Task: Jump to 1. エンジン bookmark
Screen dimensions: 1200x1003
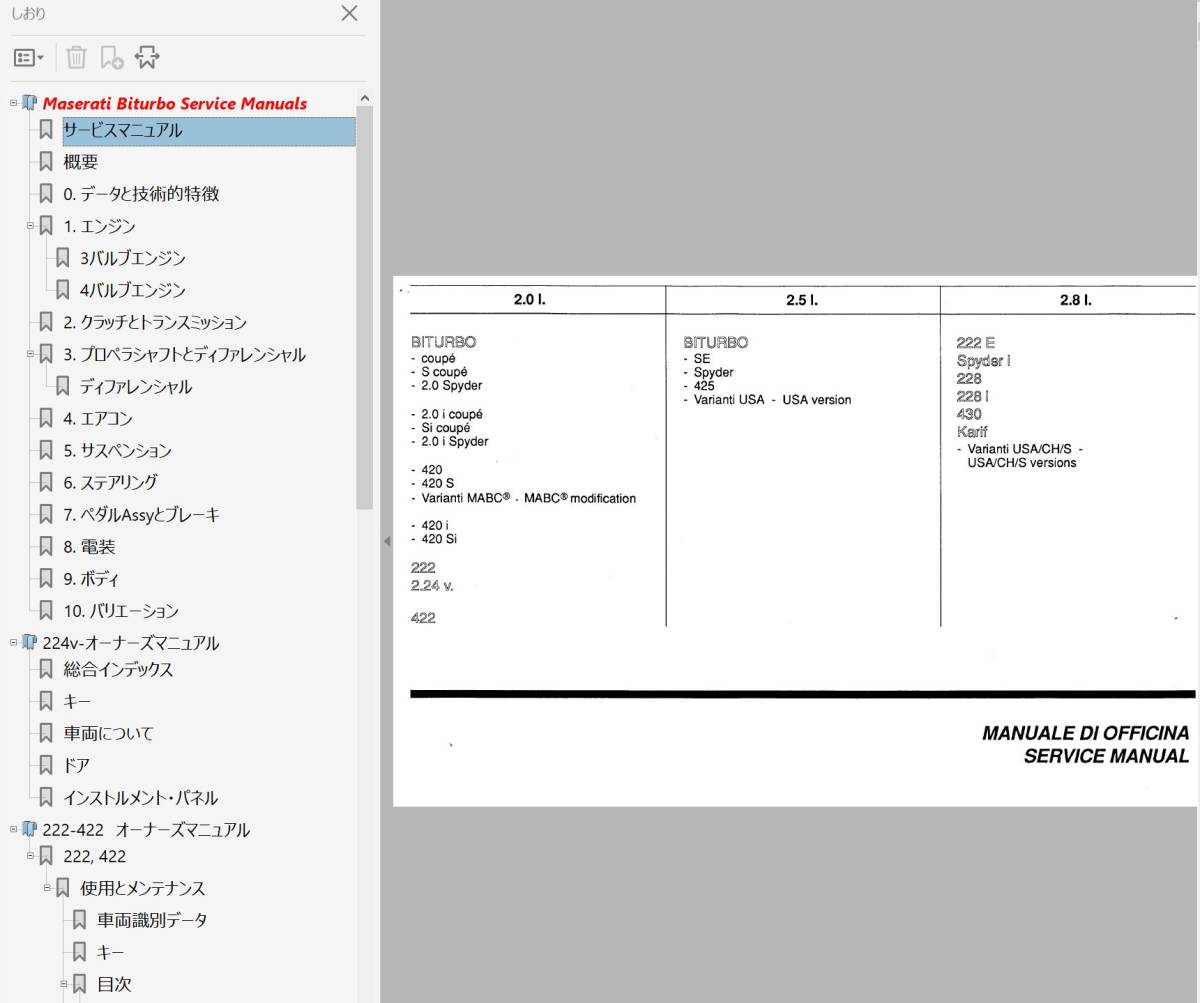Action: (99, 226)
